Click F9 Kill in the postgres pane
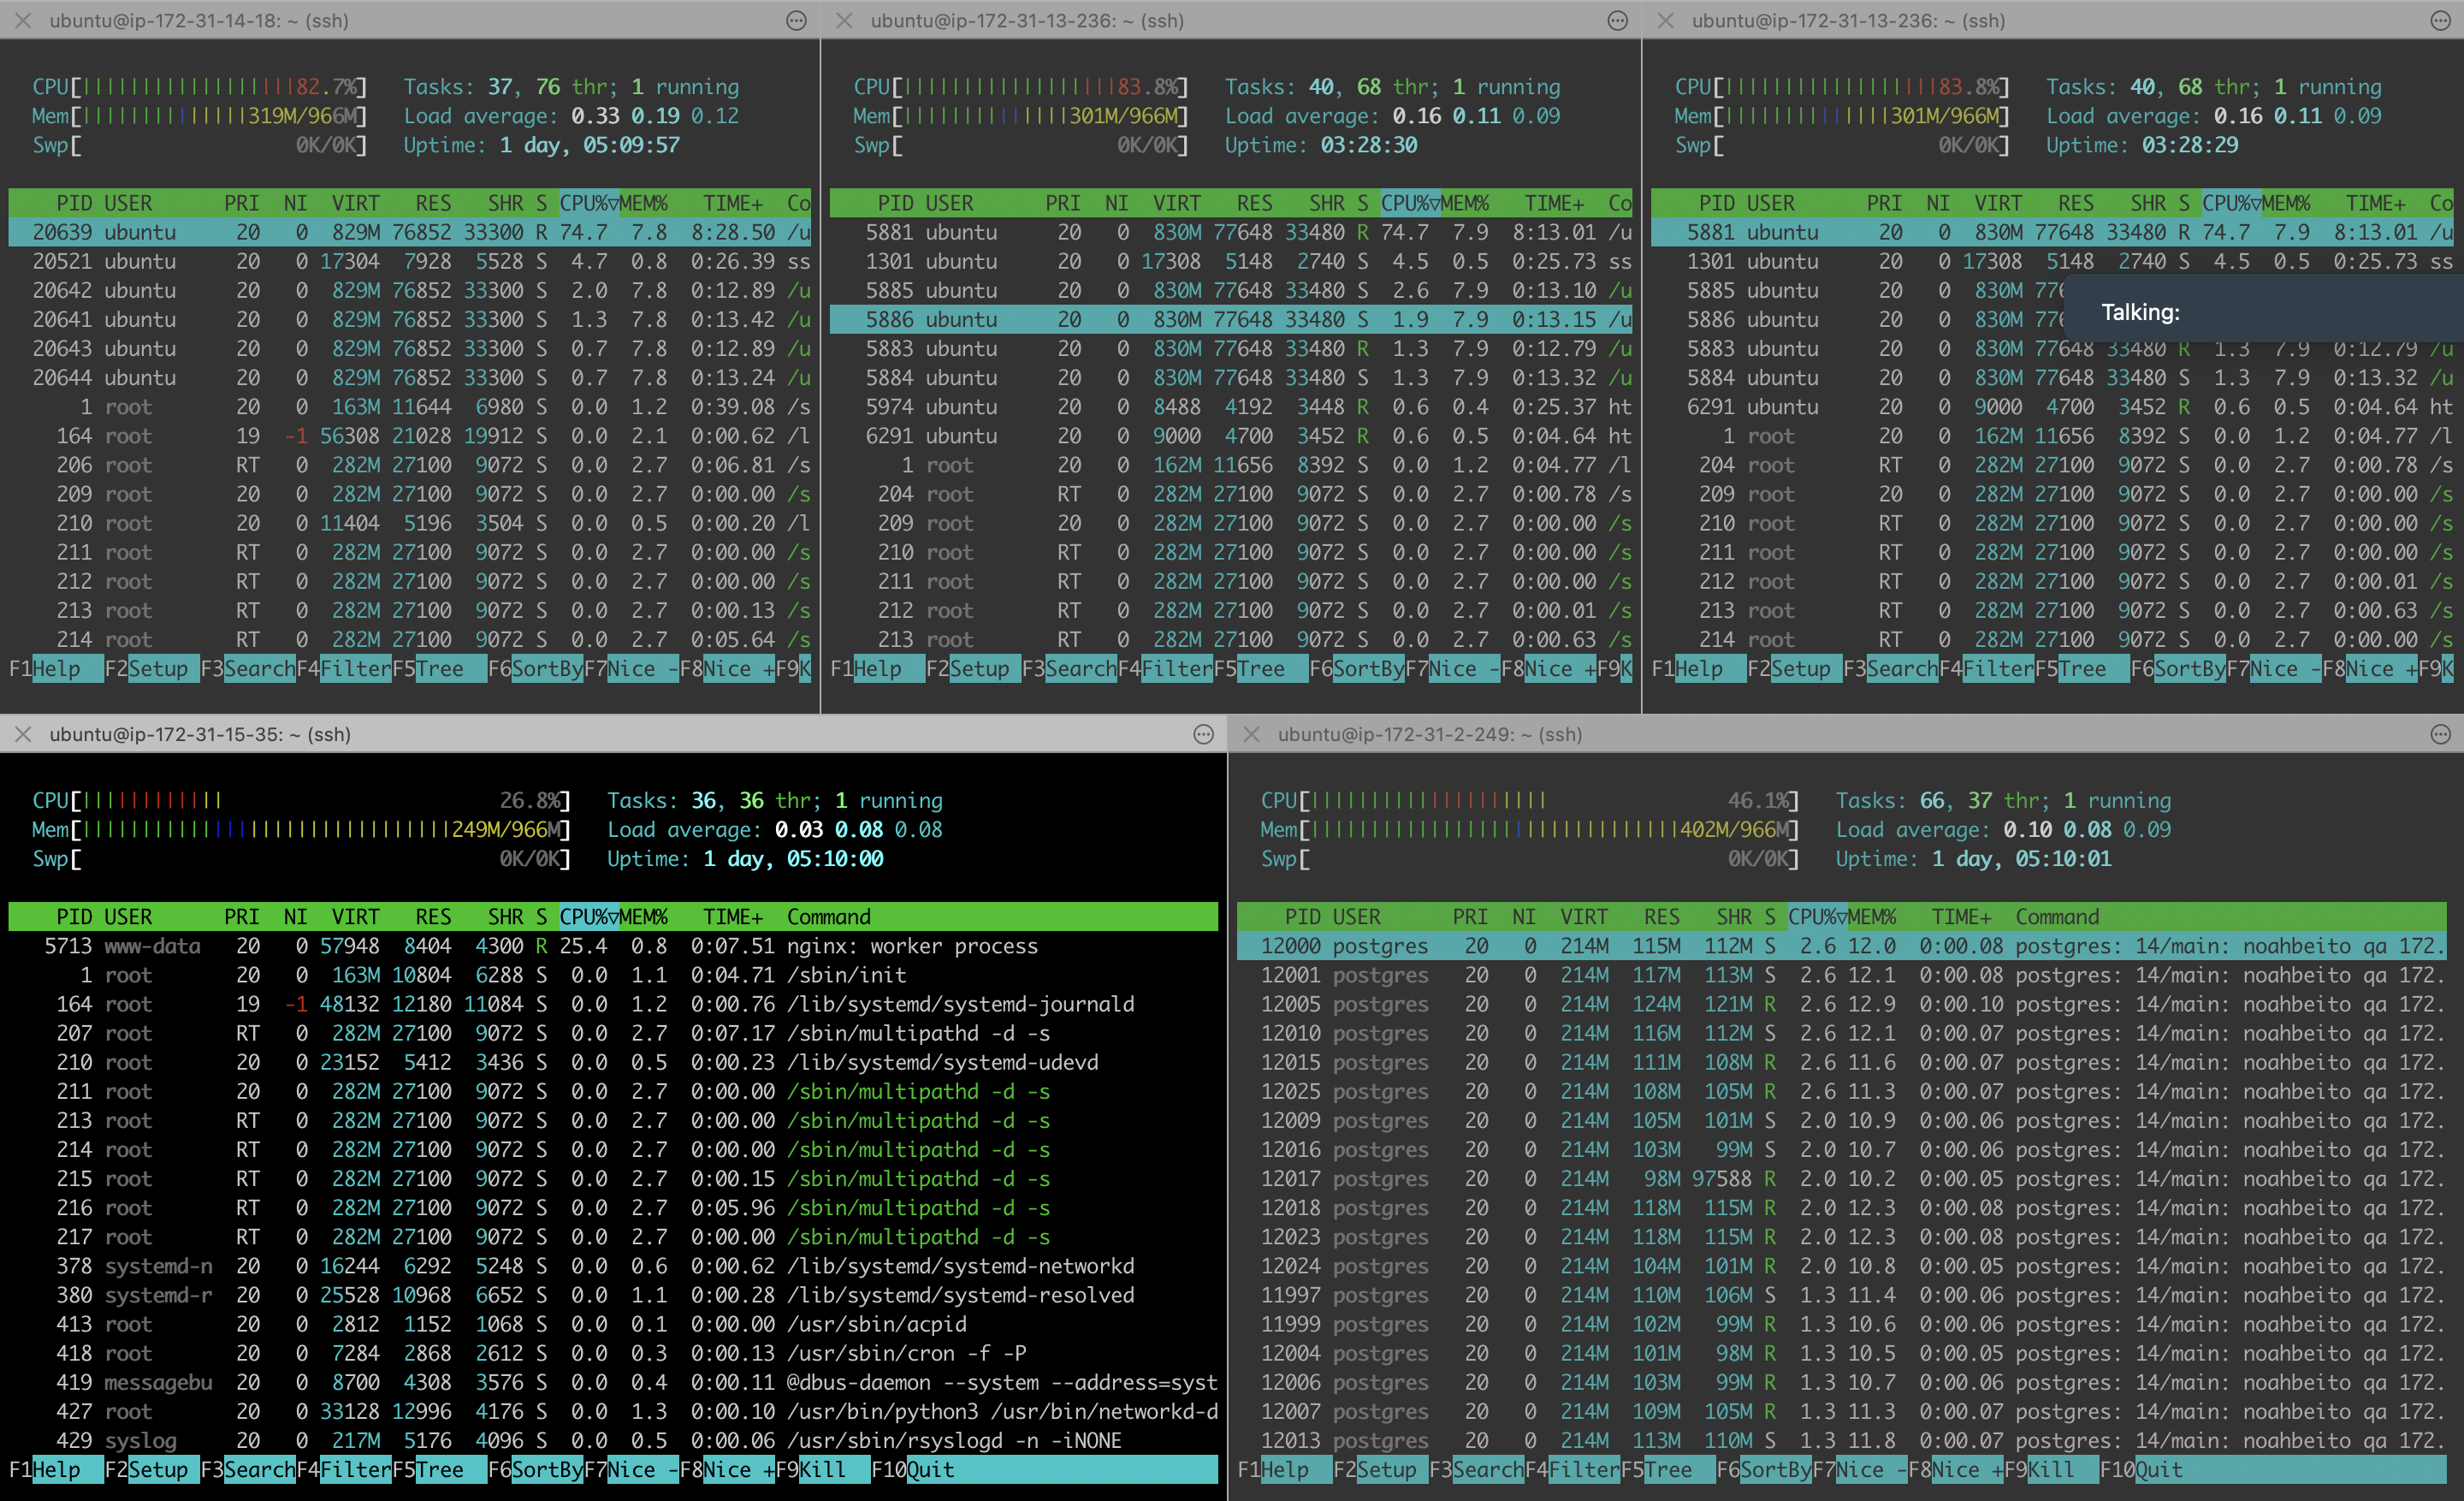This screenshot has height=1501, width=2464. point(2050,1470)
